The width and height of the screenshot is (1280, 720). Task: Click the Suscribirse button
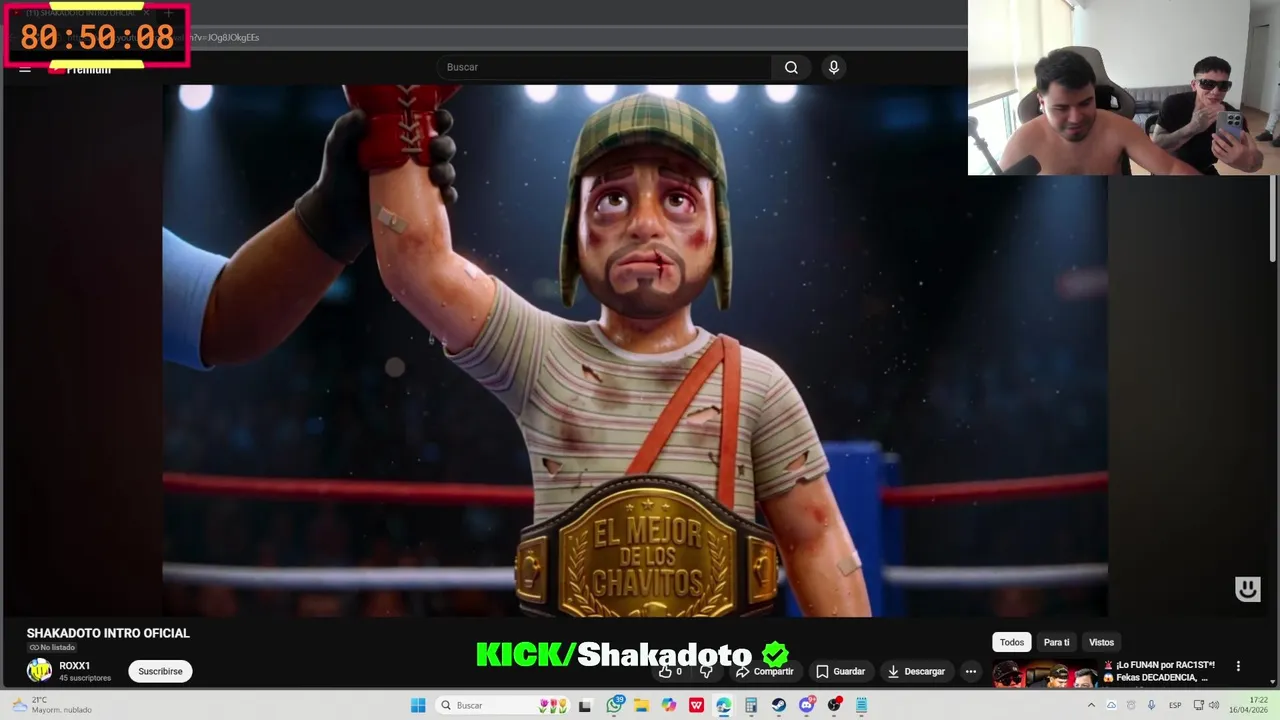tap(160, 671)
